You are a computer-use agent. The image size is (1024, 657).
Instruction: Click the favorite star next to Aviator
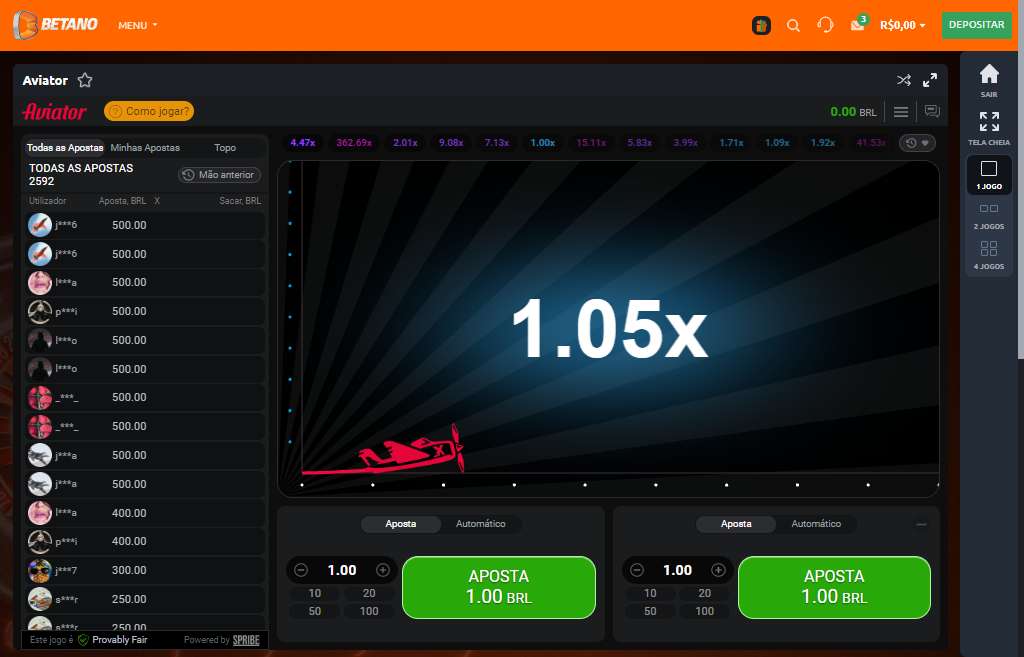[85, 80]
